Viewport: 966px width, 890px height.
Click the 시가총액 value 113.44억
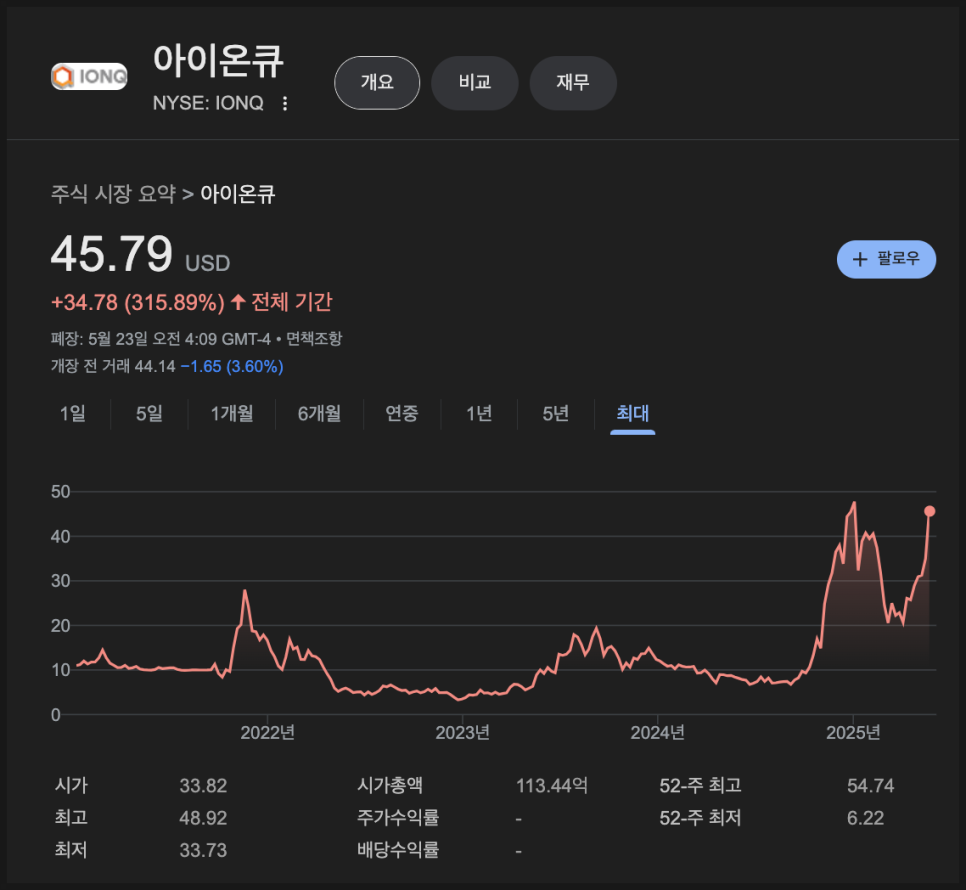(x=552, y=786)
